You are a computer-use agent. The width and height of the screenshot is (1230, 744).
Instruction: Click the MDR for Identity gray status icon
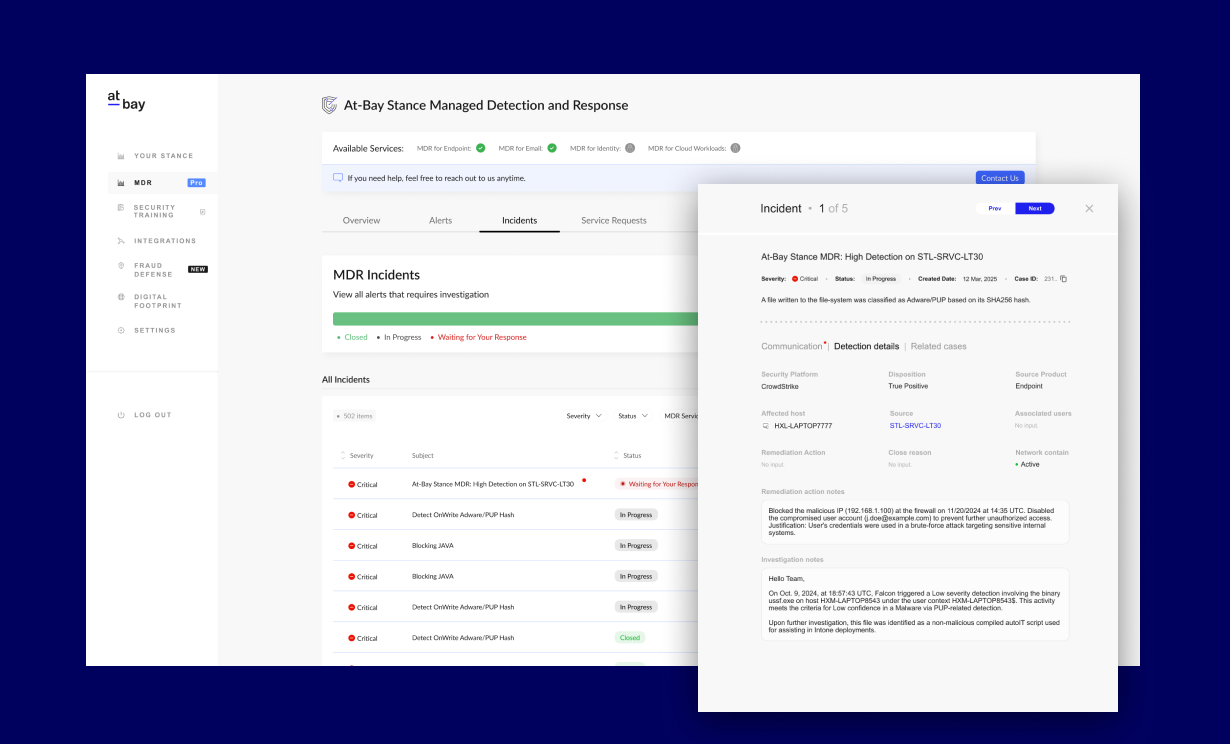pyautogui.click(x=630, y=148)
